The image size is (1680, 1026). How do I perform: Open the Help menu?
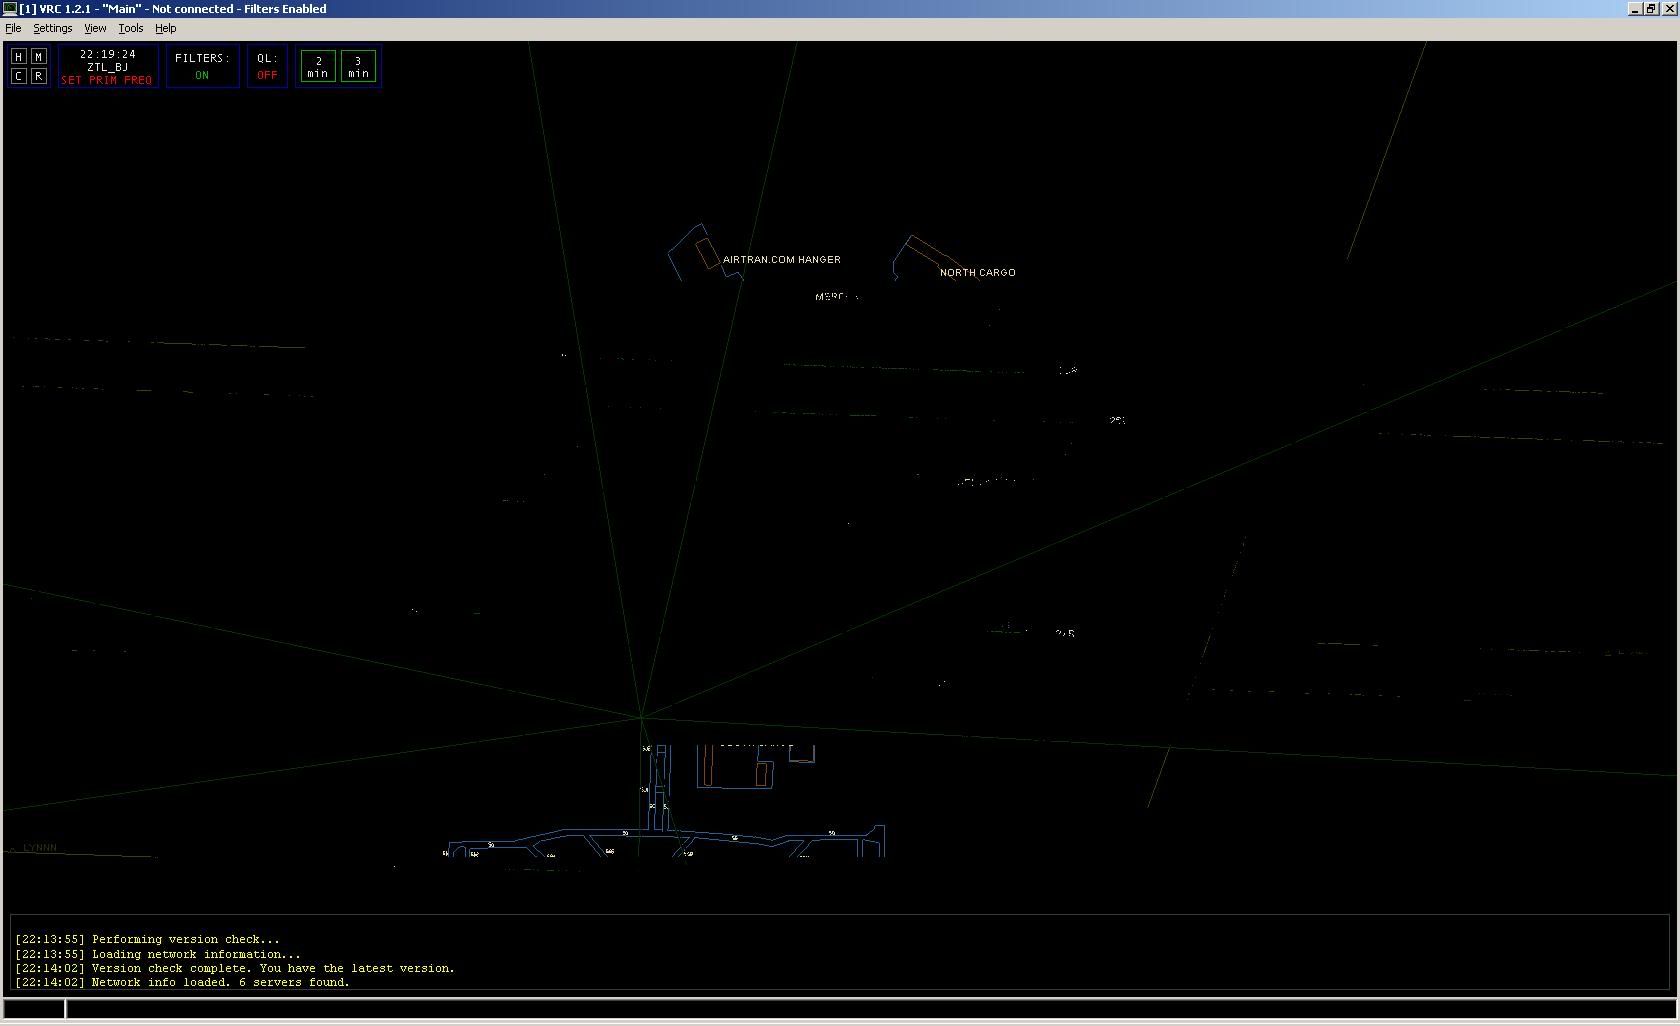click(x=166, y=28)
